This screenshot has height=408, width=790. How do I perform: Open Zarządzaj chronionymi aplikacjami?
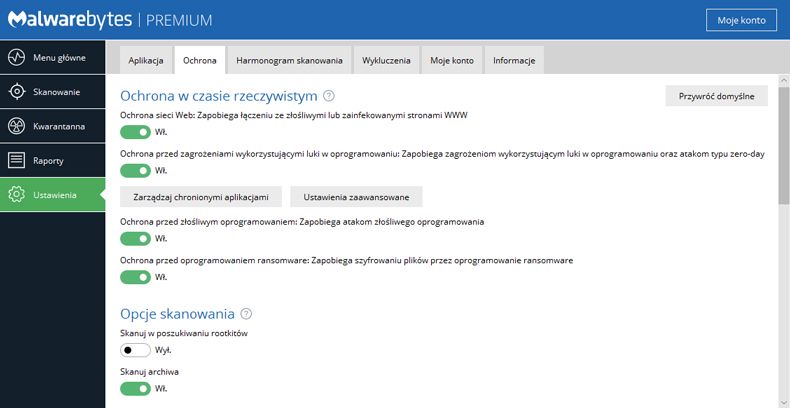click(201, 197)
